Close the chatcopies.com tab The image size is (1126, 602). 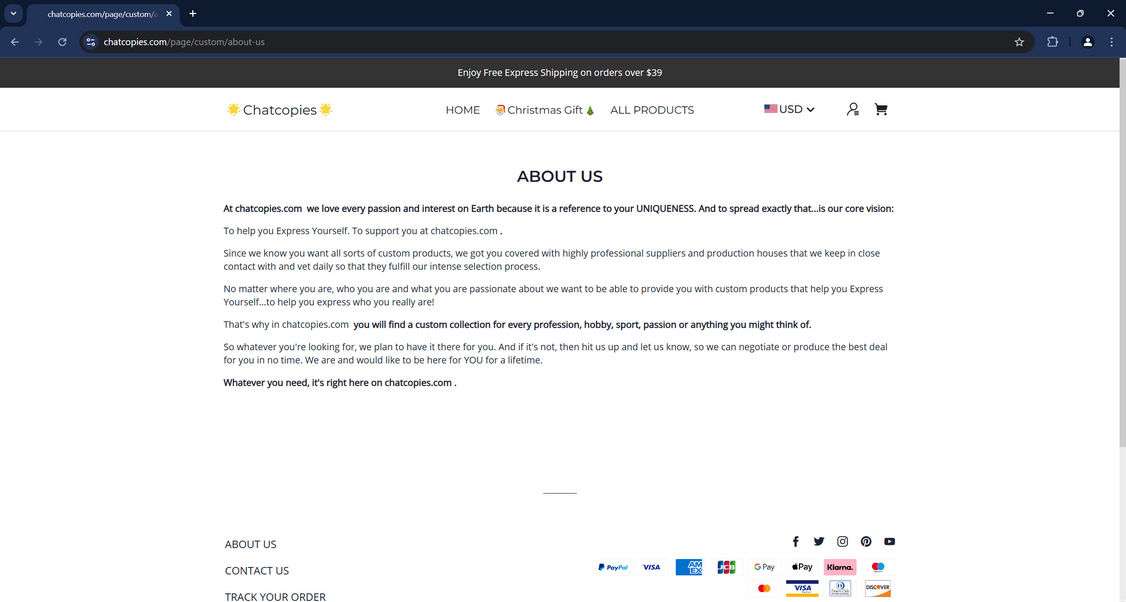169,14
